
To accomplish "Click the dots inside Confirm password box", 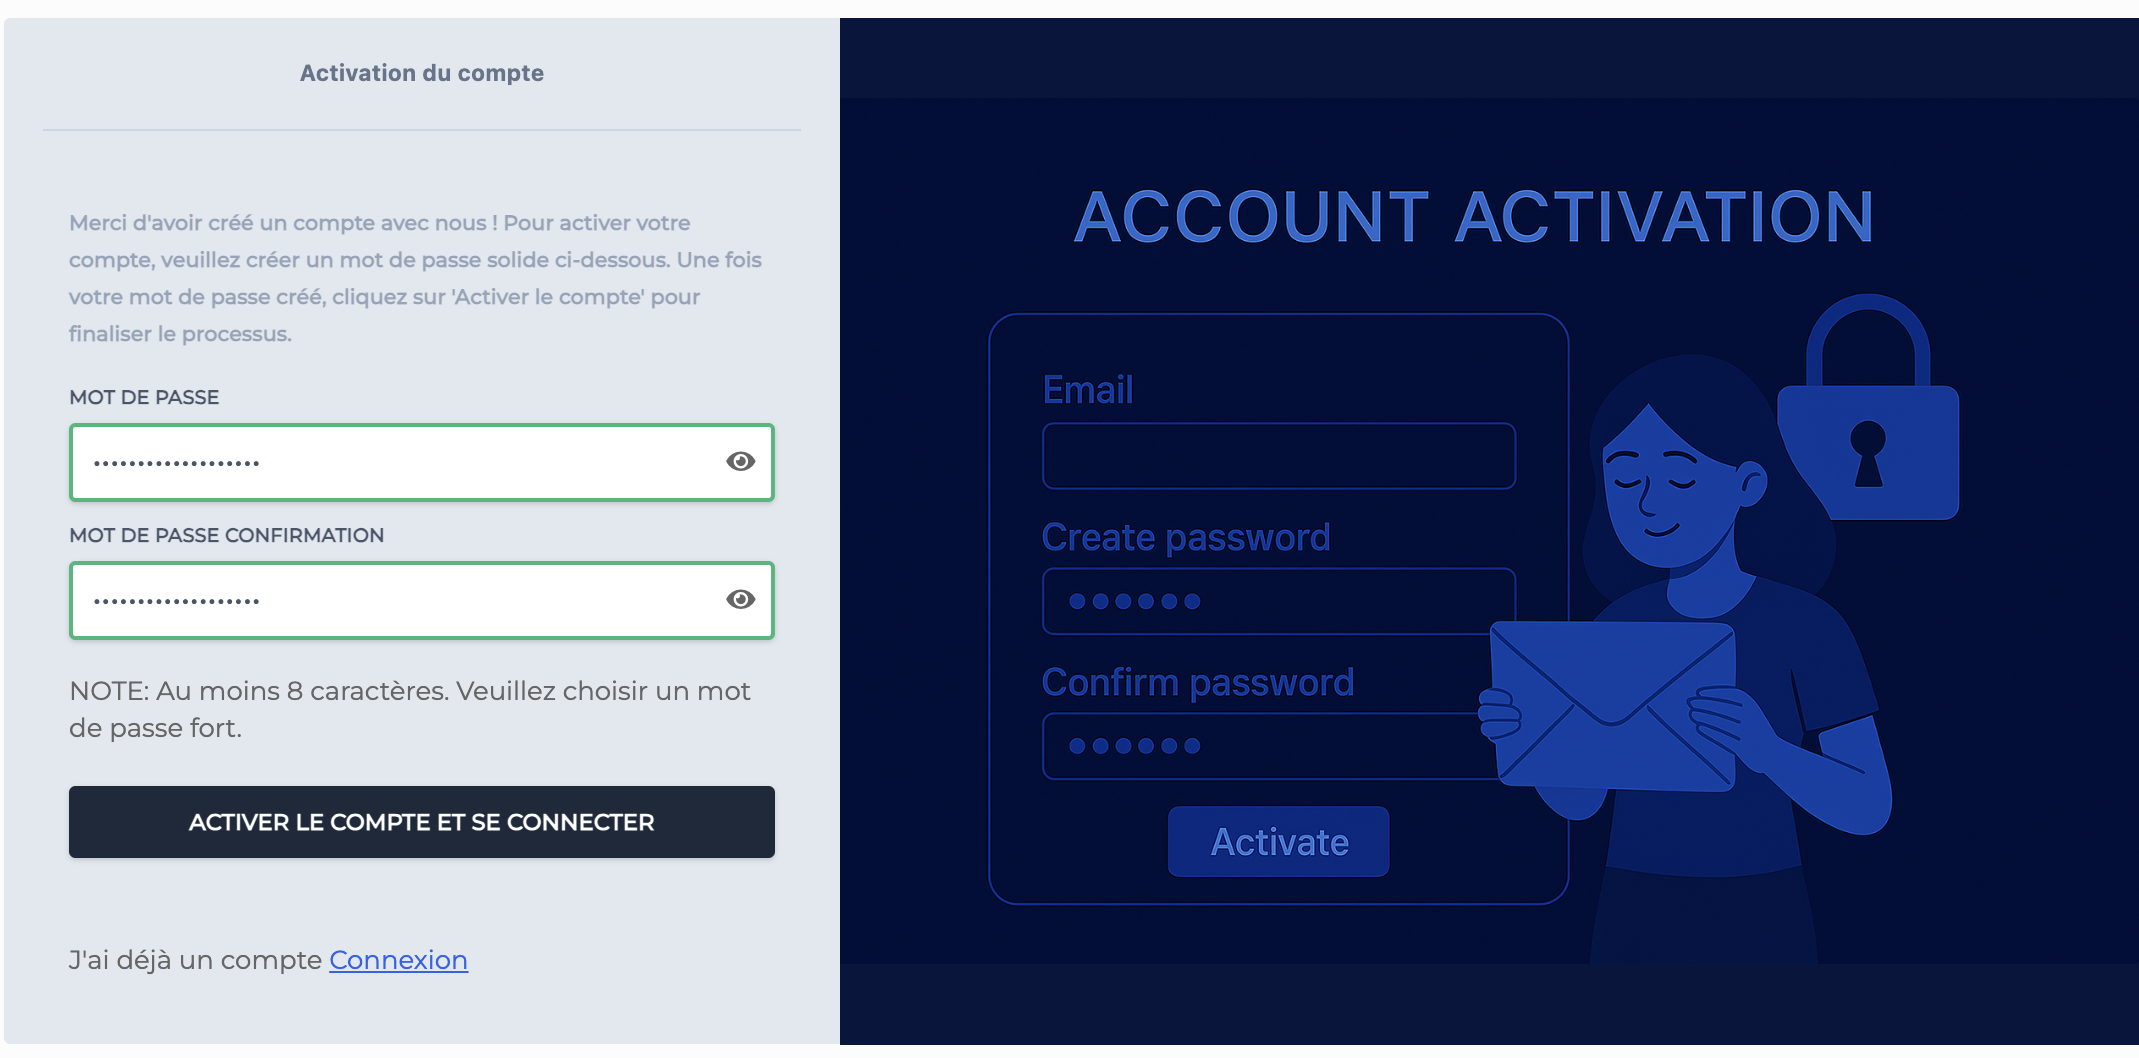I will click(1134, 745).
